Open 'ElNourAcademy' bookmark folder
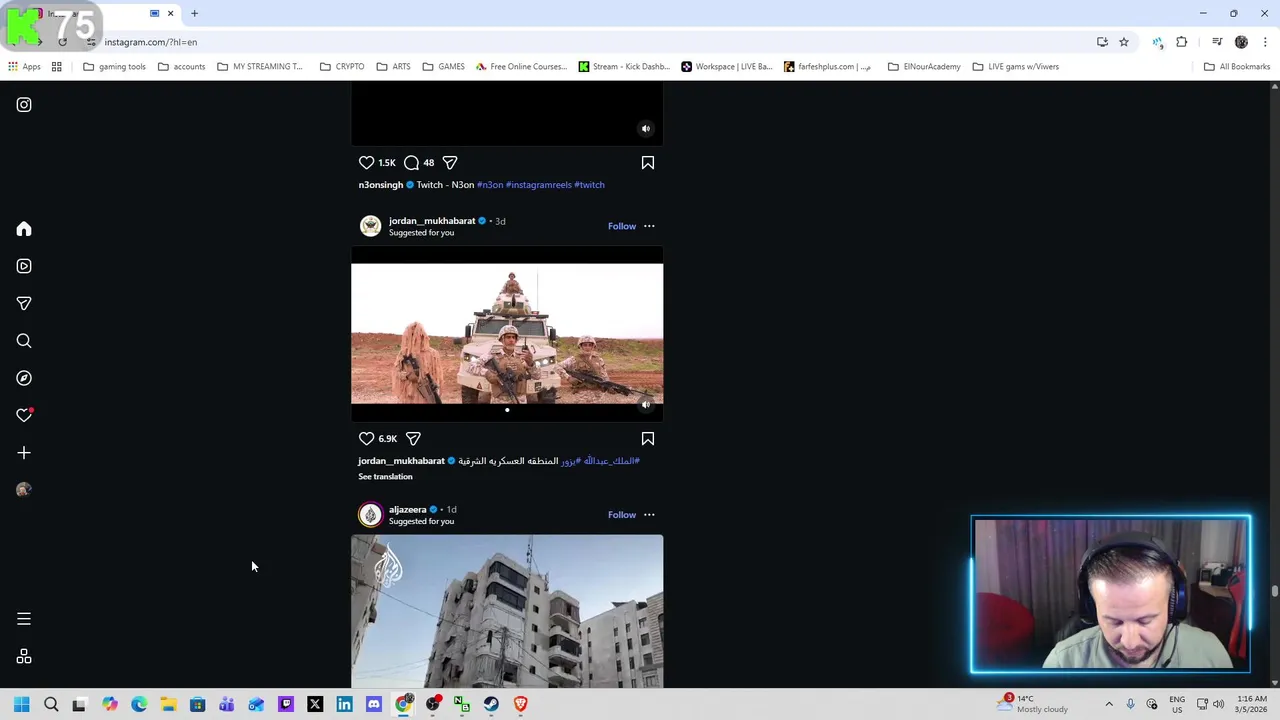The height and width of the screenshot is (720, 1280). tap(924, 67)
